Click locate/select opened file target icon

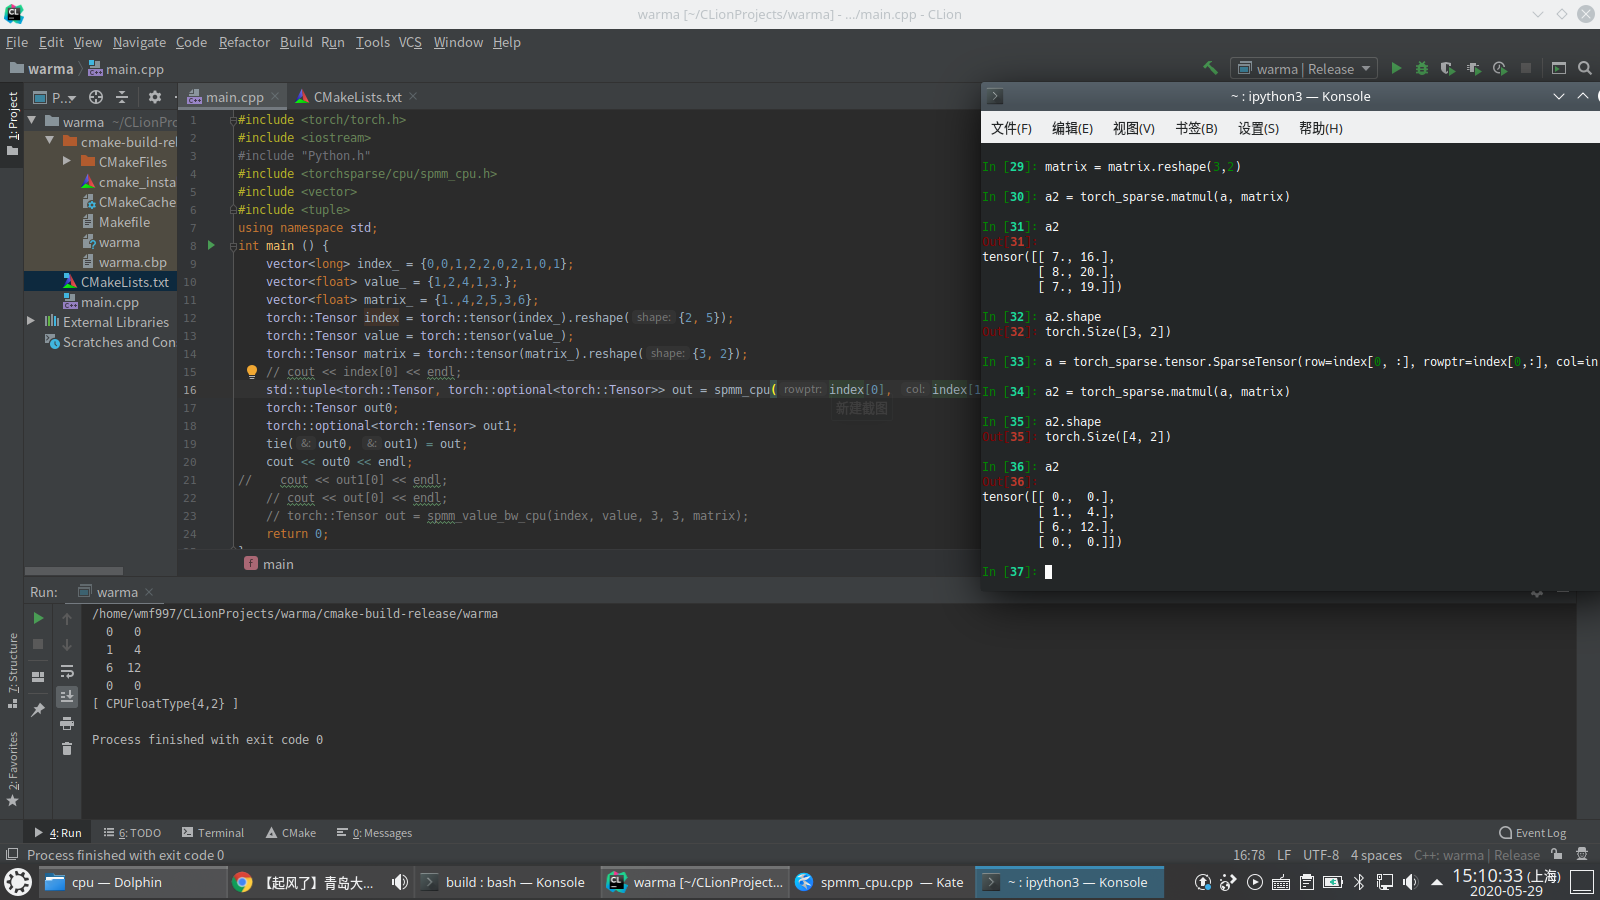pyautogui.click(x=96, y=97)
